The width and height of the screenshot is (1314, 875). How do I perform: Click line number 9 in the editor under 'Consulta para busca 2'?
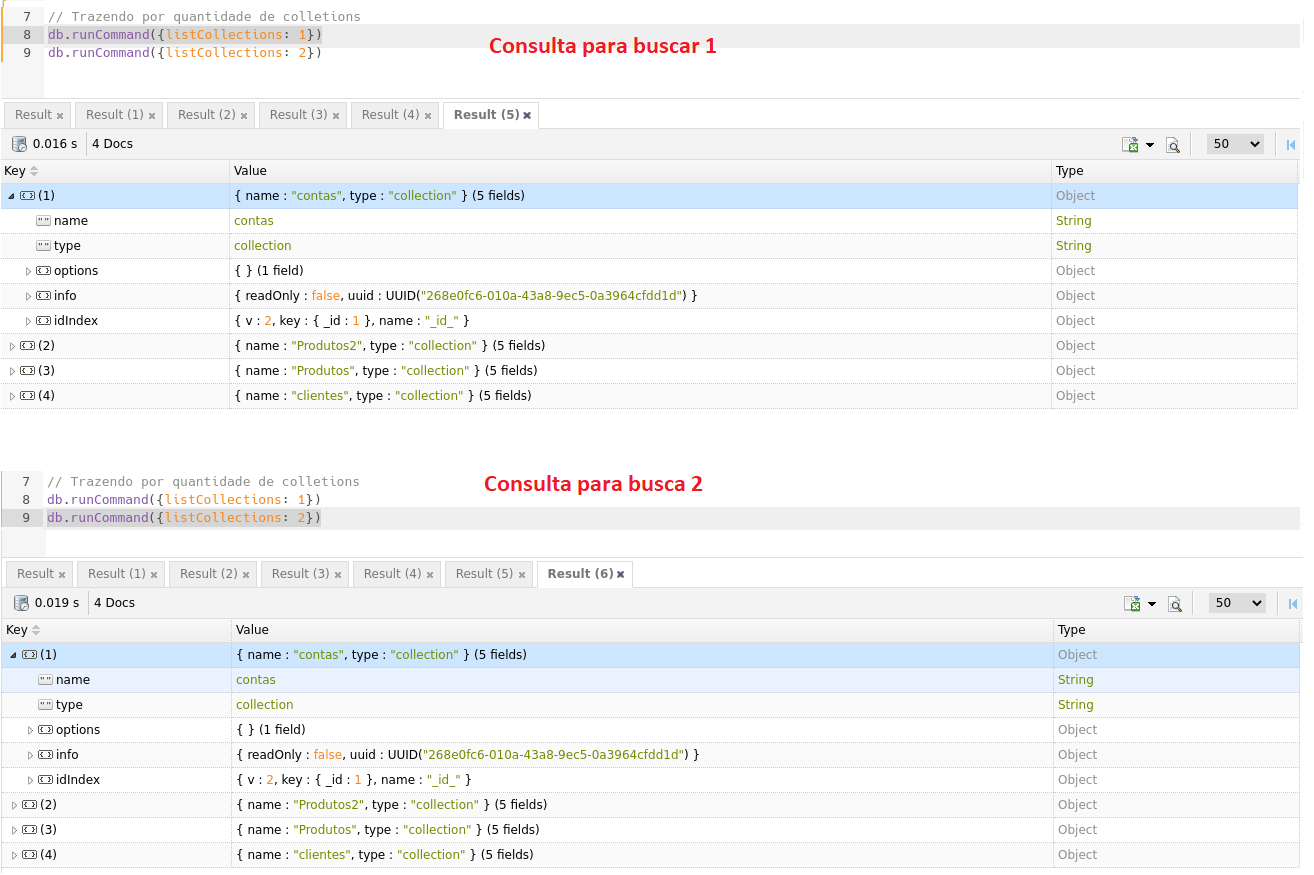[x=25, y=518]
